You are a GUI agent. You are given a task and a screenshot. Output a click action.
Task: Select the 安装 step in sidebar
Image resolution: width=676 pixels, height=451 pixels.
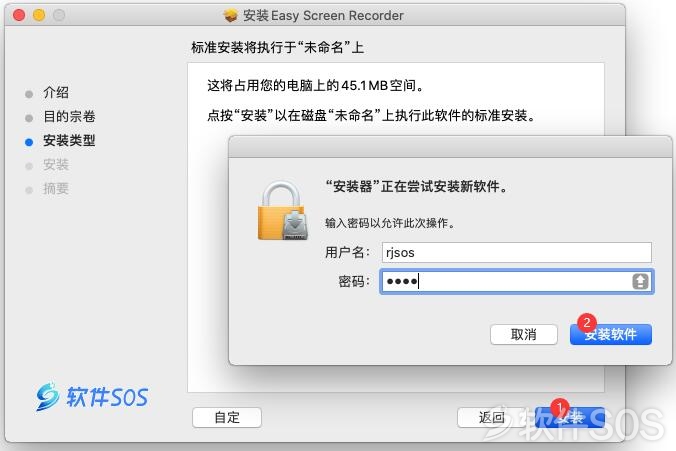56,165
